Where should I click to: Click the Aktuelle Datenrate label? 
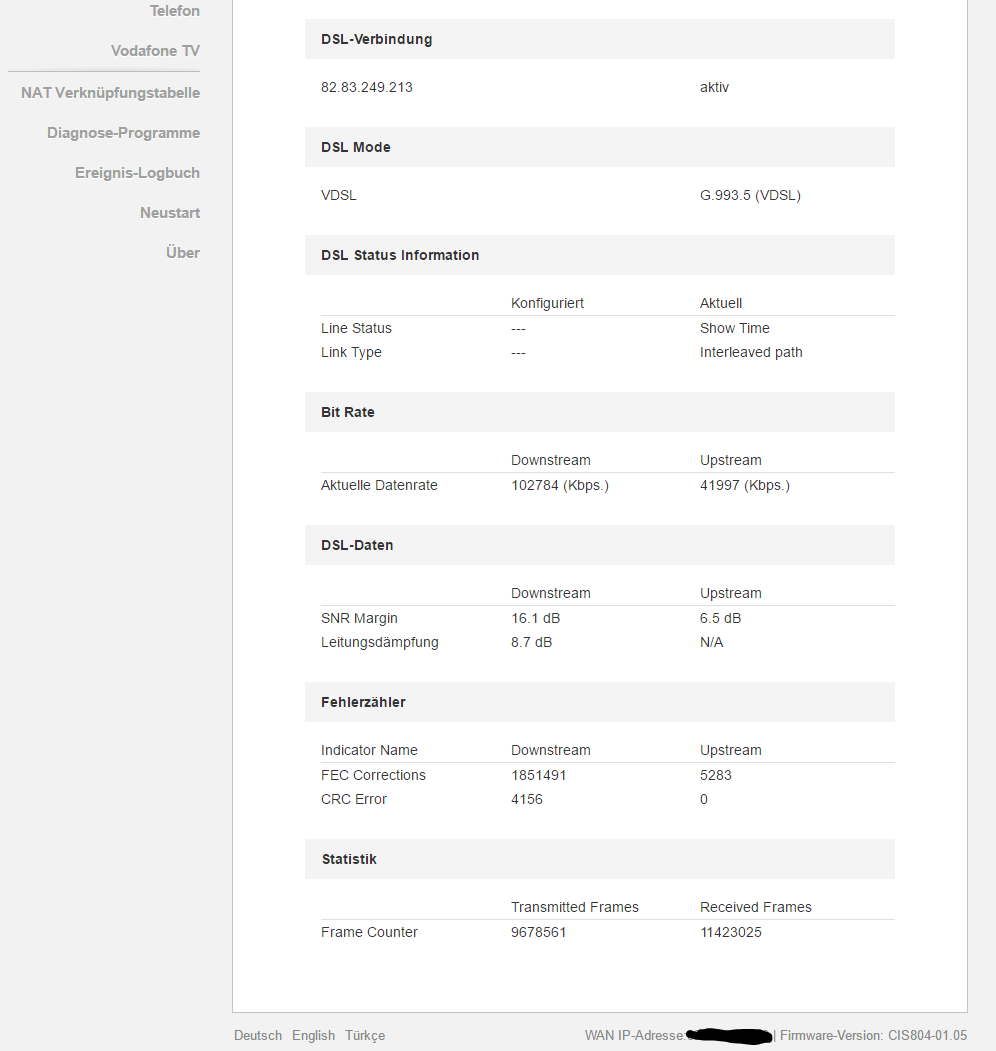379,485
